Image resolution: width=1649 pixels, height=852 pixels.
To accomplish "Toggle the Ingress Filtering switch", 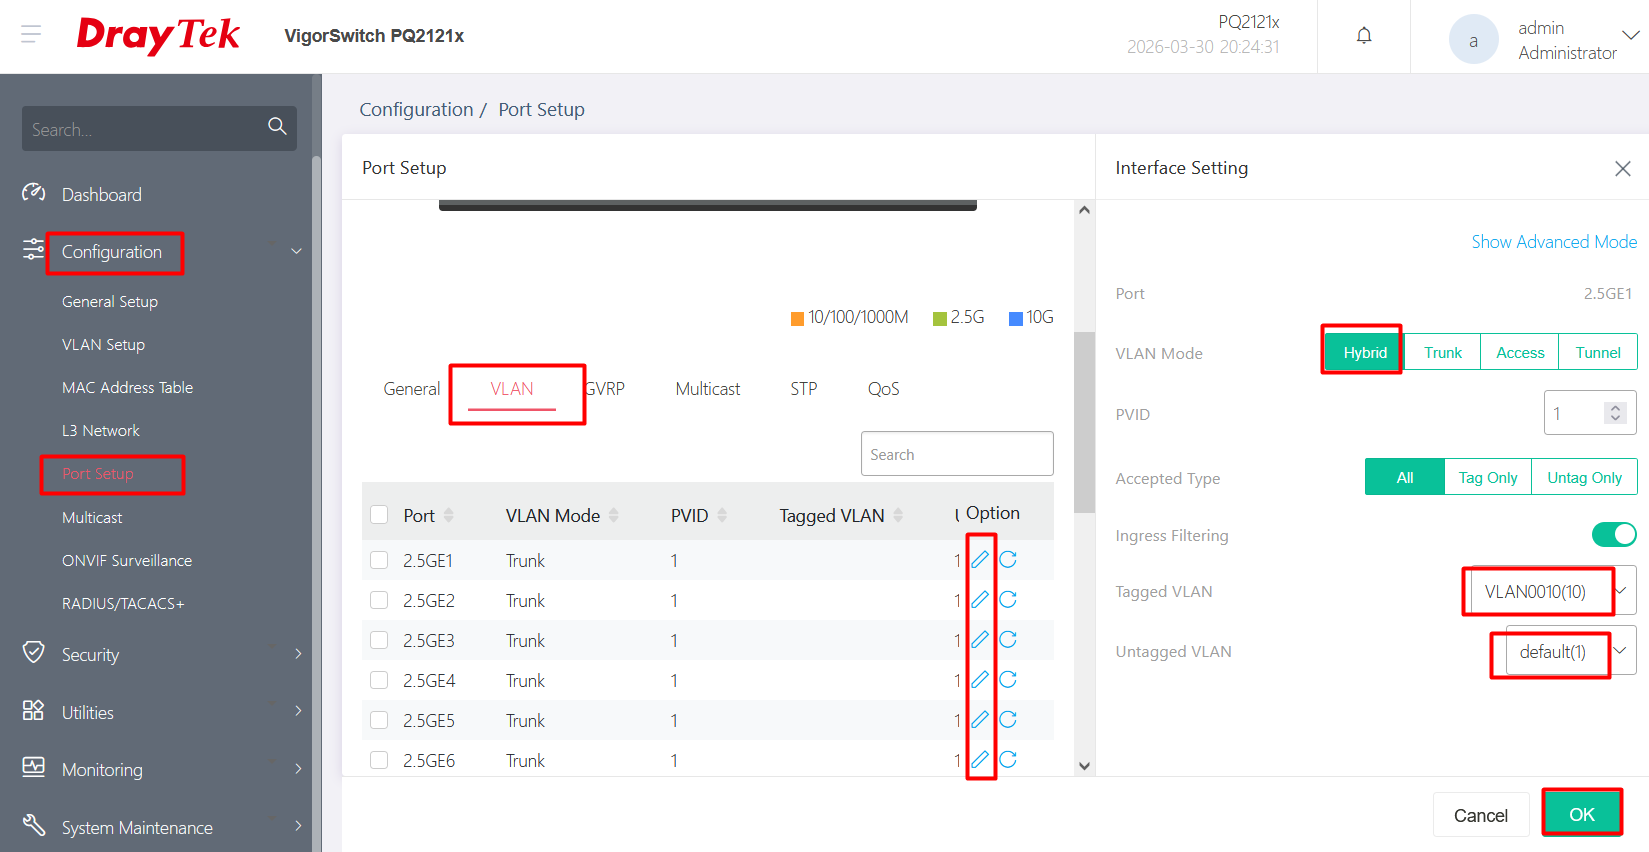I will coord(1613,535).
